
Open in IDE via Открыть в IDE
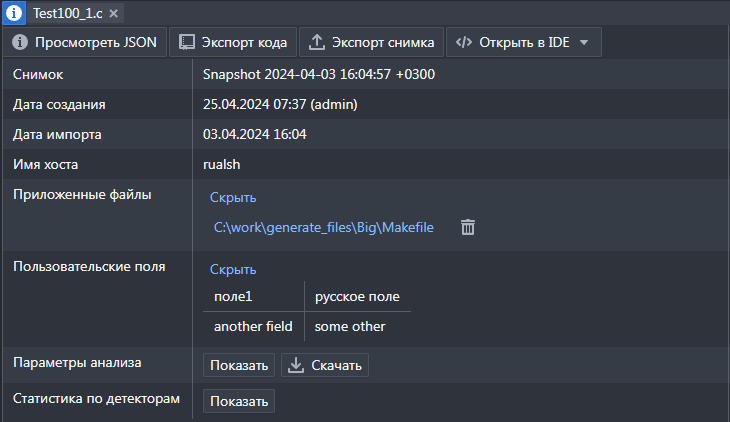(524, 42)
